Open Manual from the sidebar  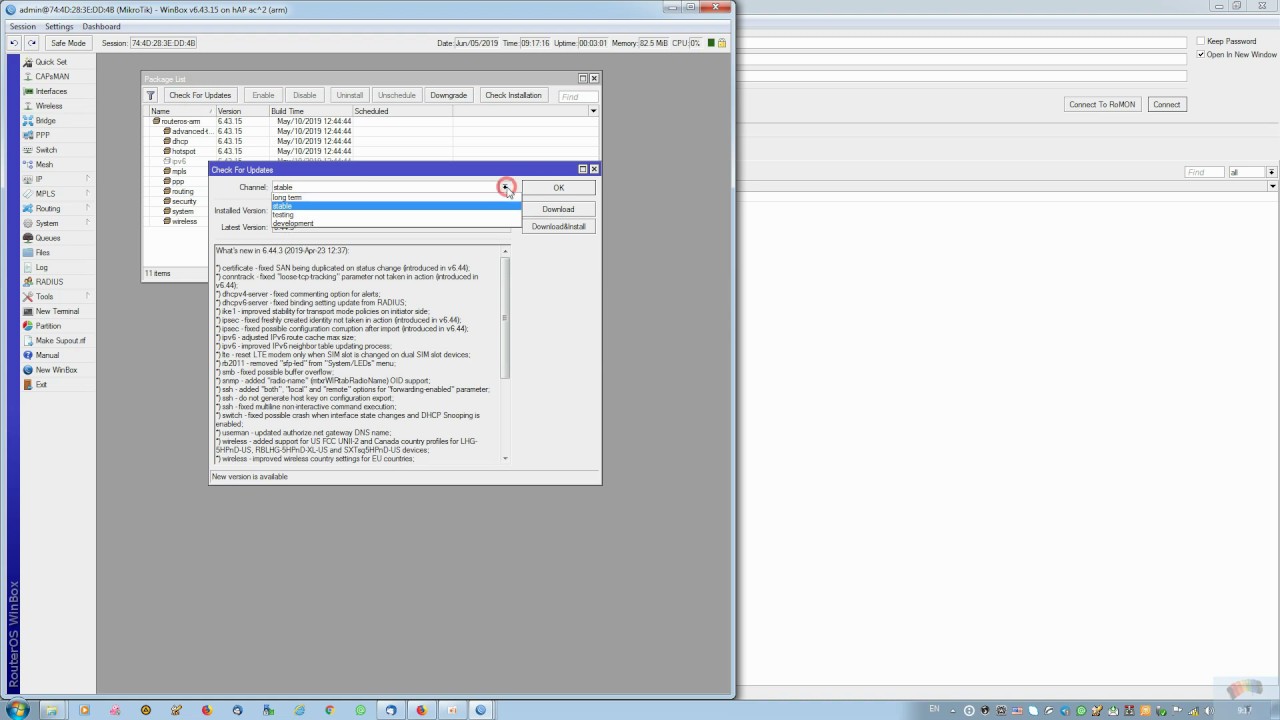(x=47, y=355)
